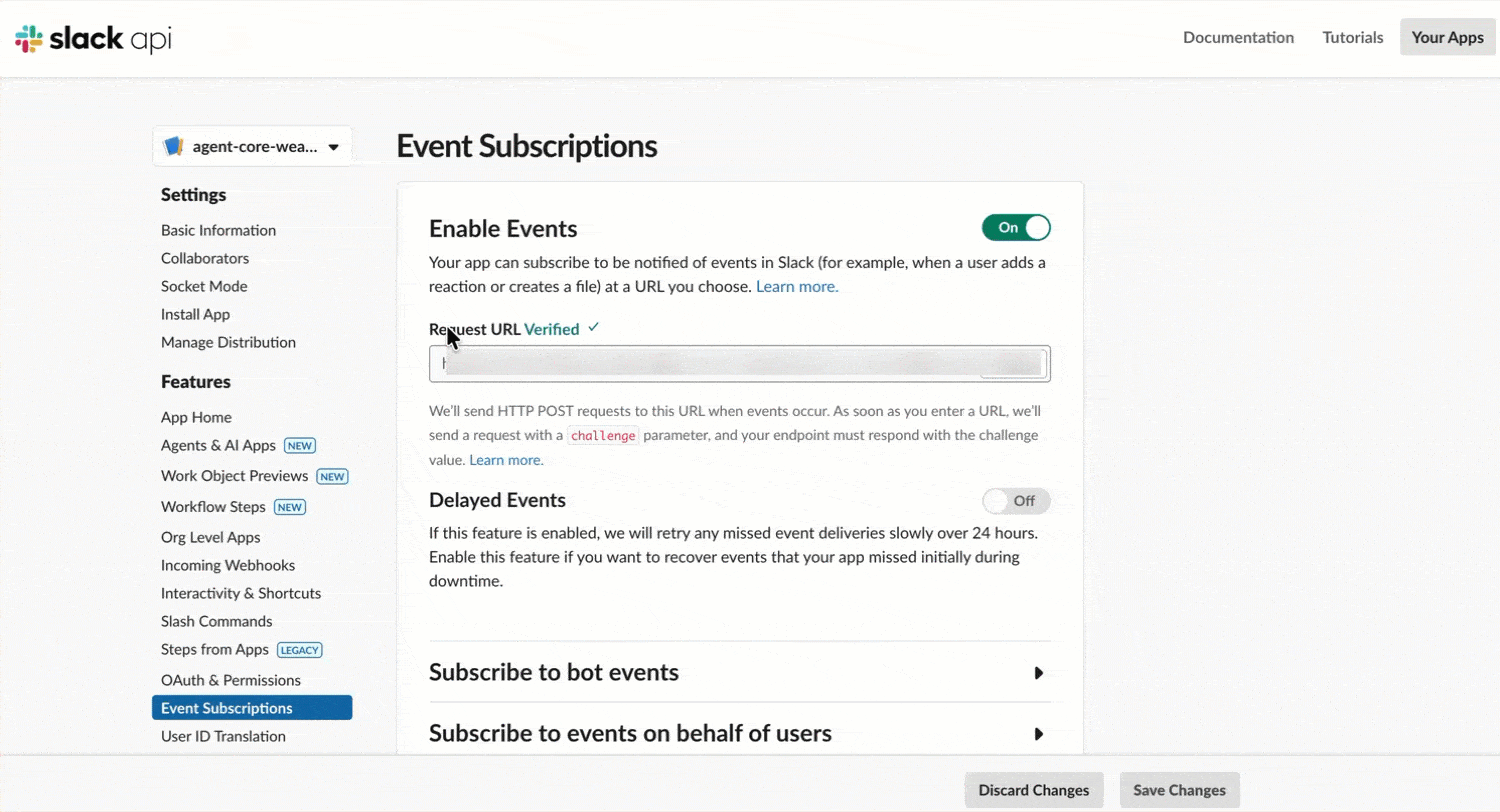Enable the Delayed Events toggle
The width and height of the screenshot is (1500, 812).
coord(1016,500)
